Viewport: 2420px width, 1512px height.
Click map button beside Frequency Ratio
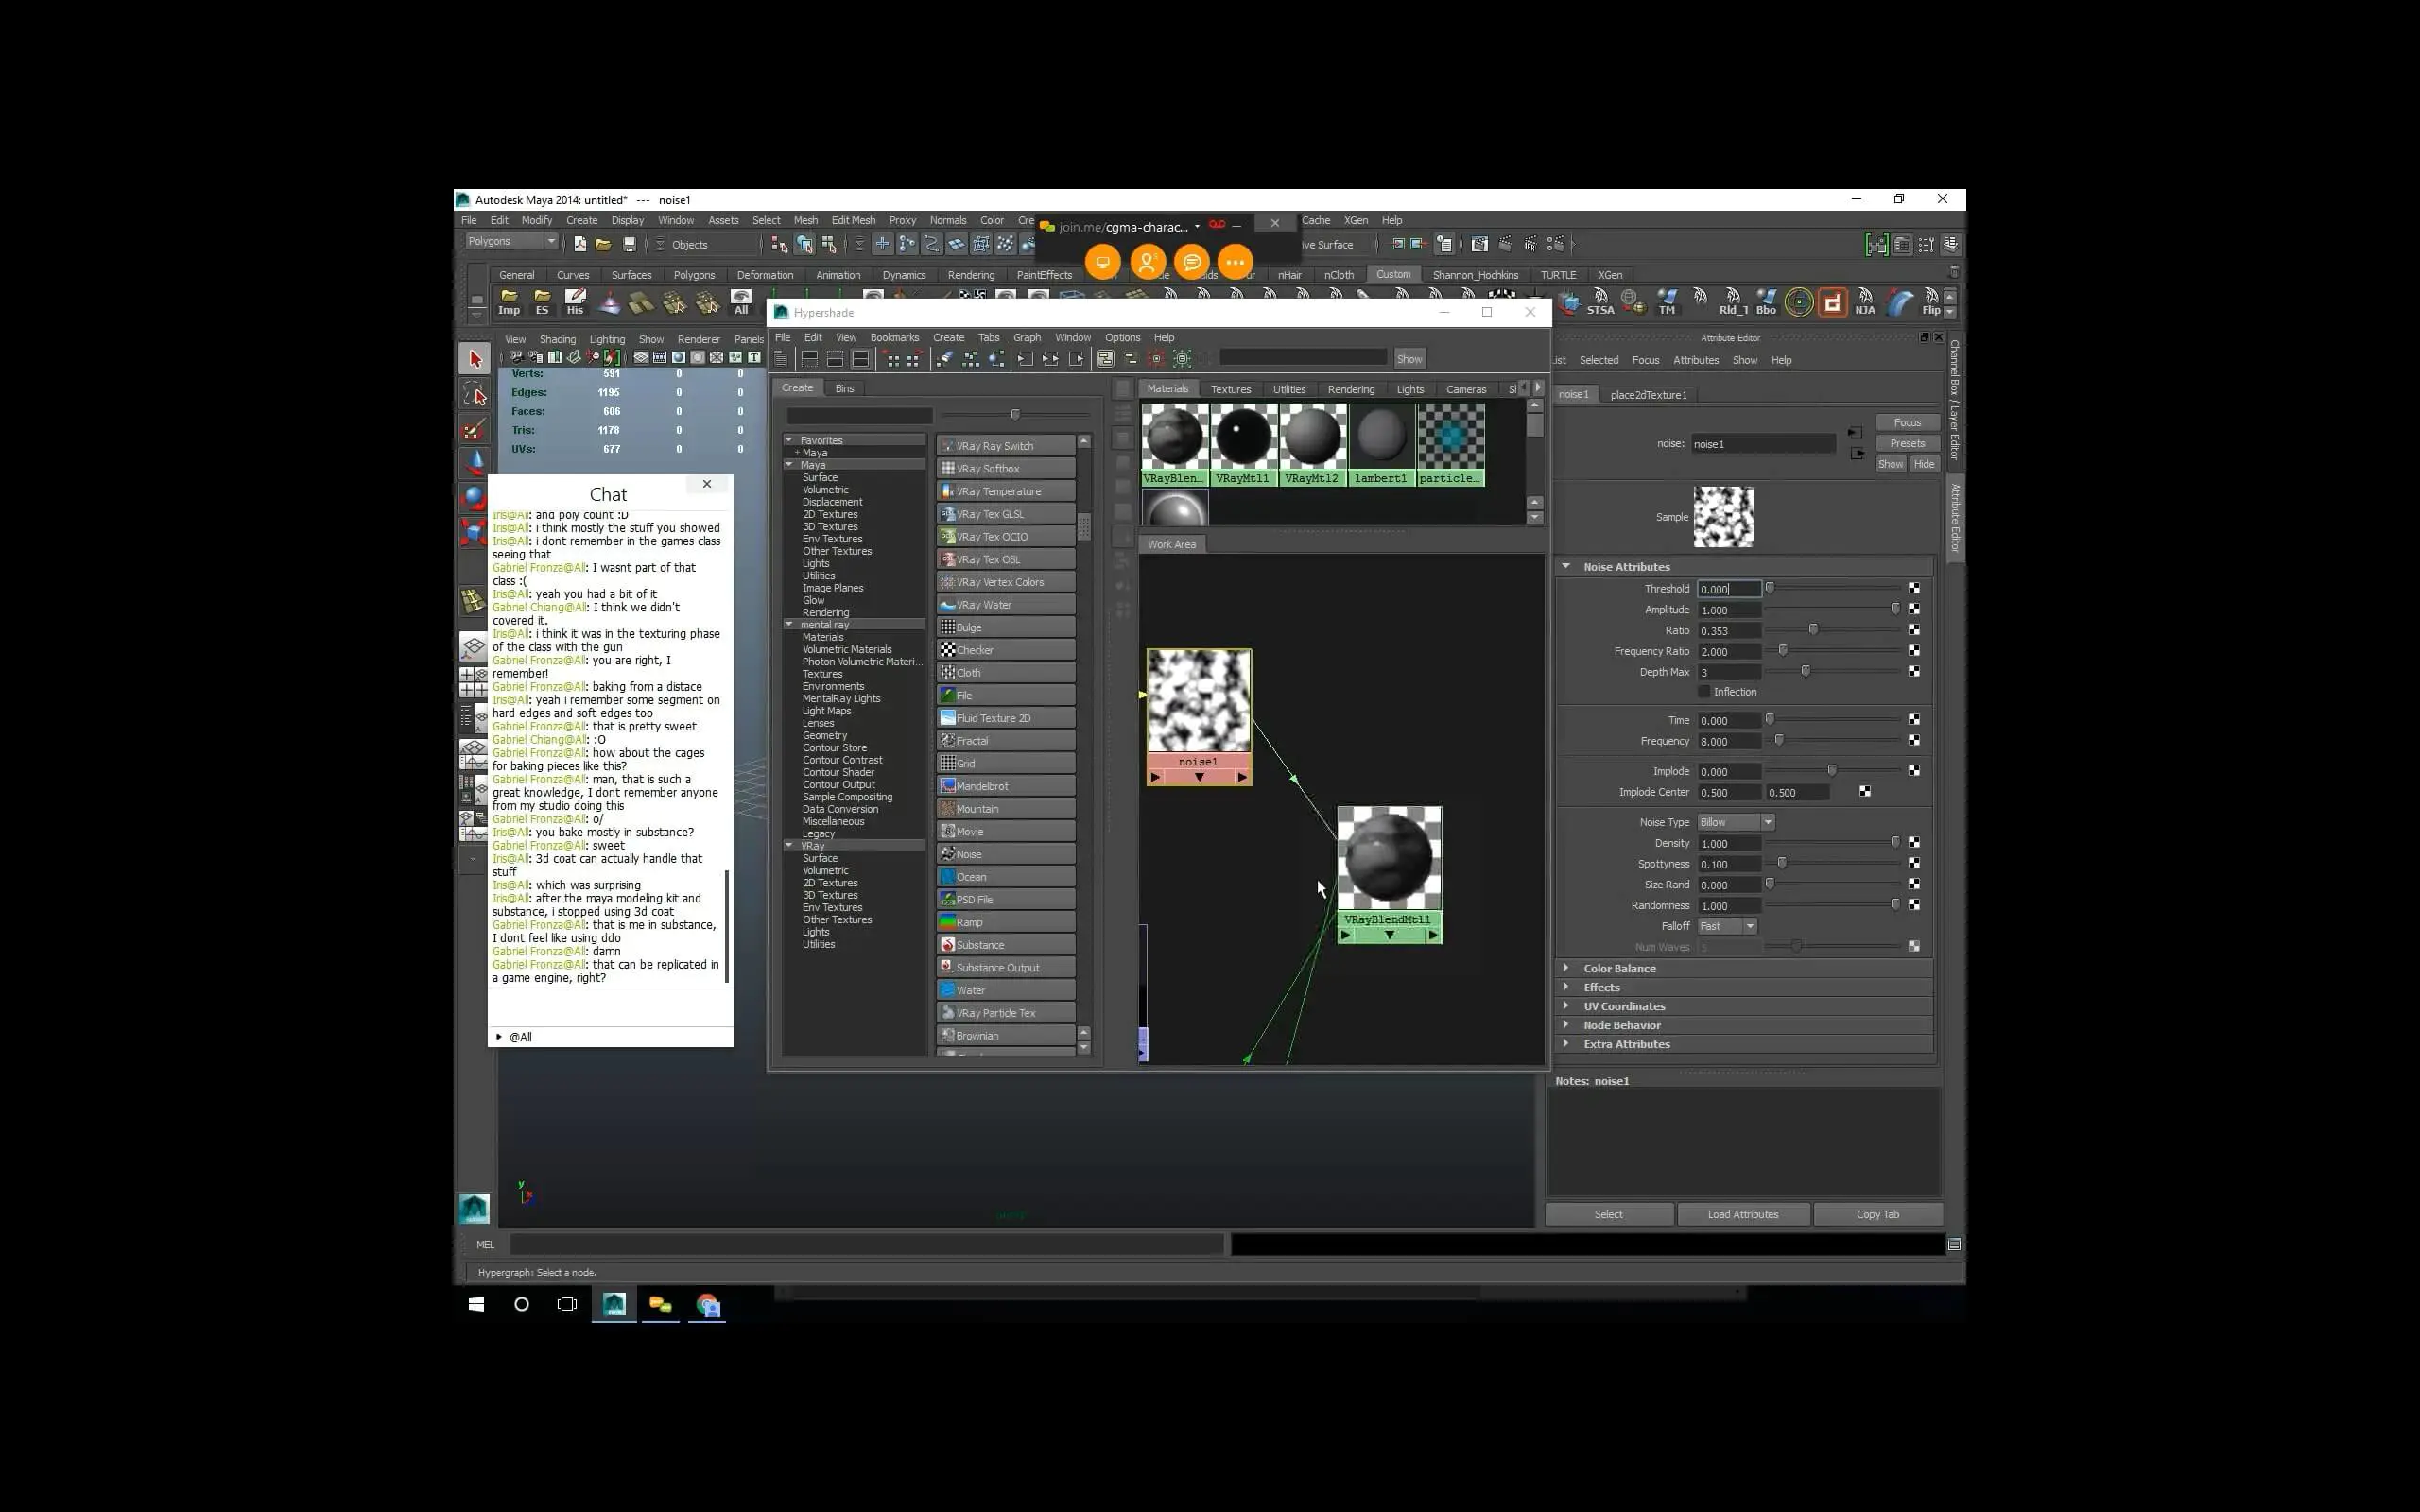1914,651
